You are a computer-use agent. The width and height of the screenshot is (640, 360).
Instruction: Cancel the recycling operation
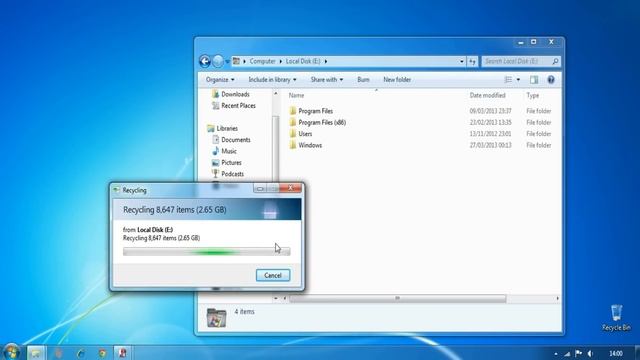tap(273, 275)
